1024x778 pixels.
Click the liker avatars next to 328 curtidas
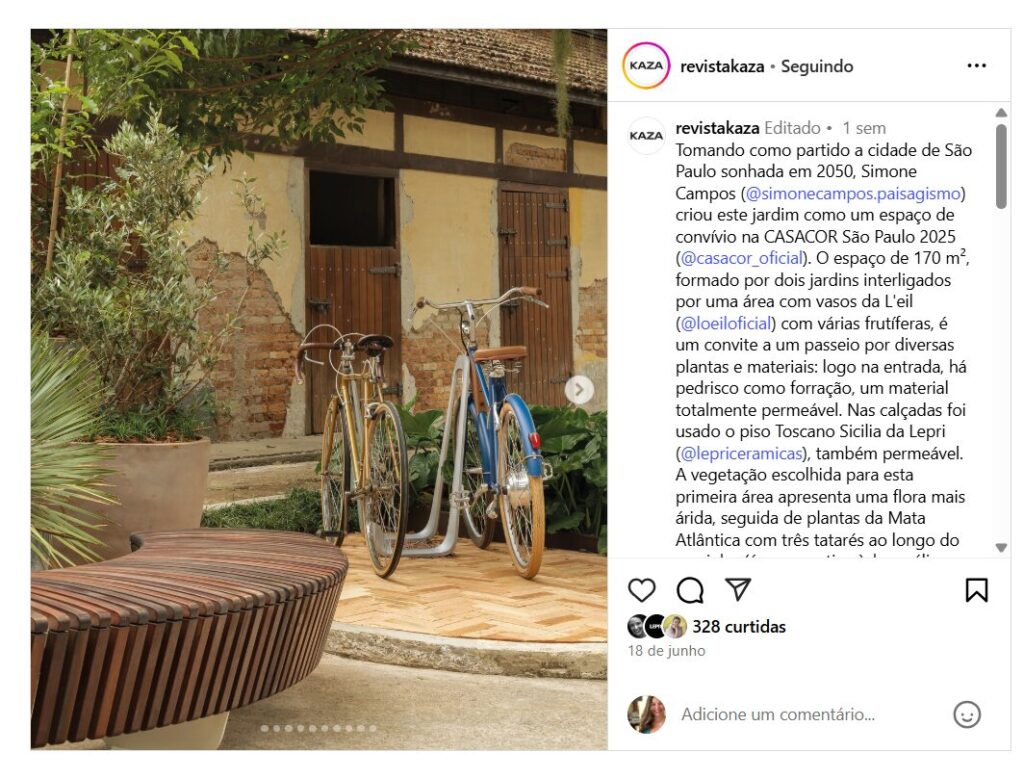[x=656, y=626]
